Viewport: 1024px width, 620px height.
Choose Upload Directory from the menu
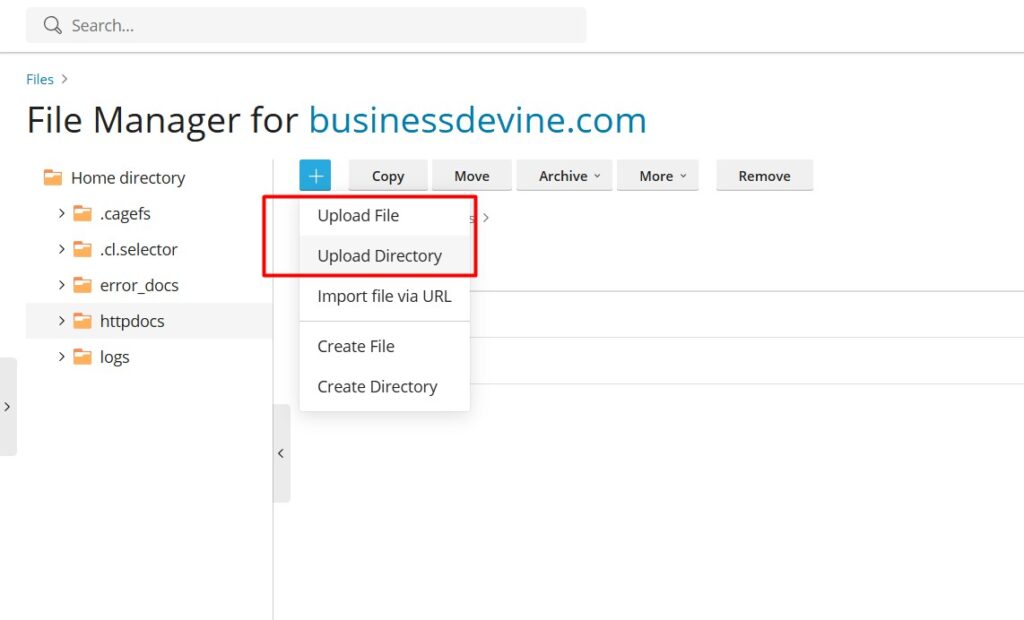[385, 256]
